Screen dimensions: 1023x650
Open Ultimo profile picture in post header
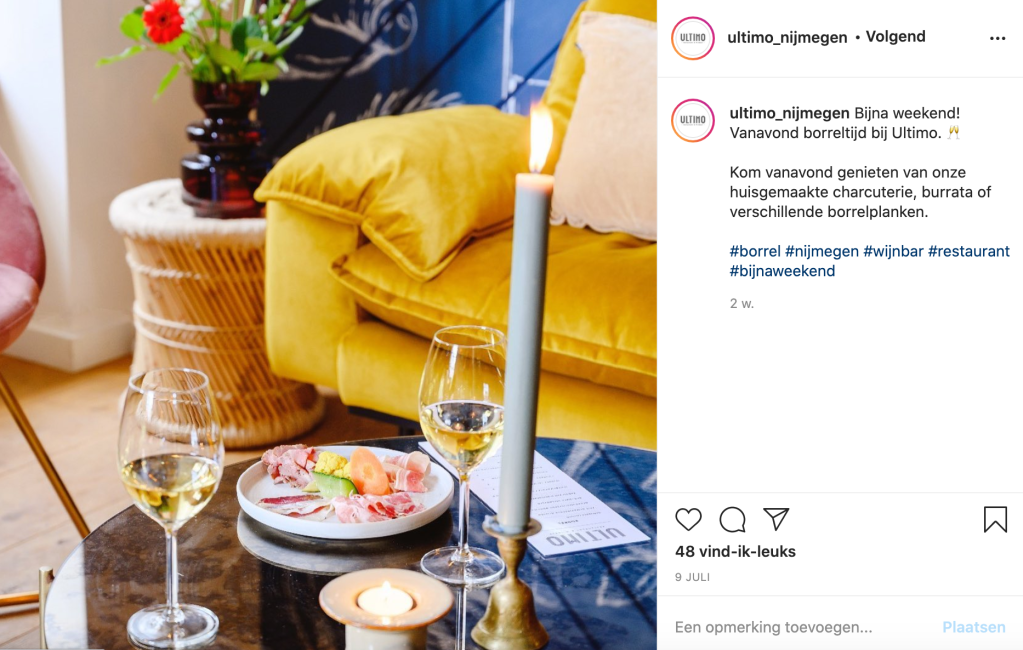click(693, 38)
